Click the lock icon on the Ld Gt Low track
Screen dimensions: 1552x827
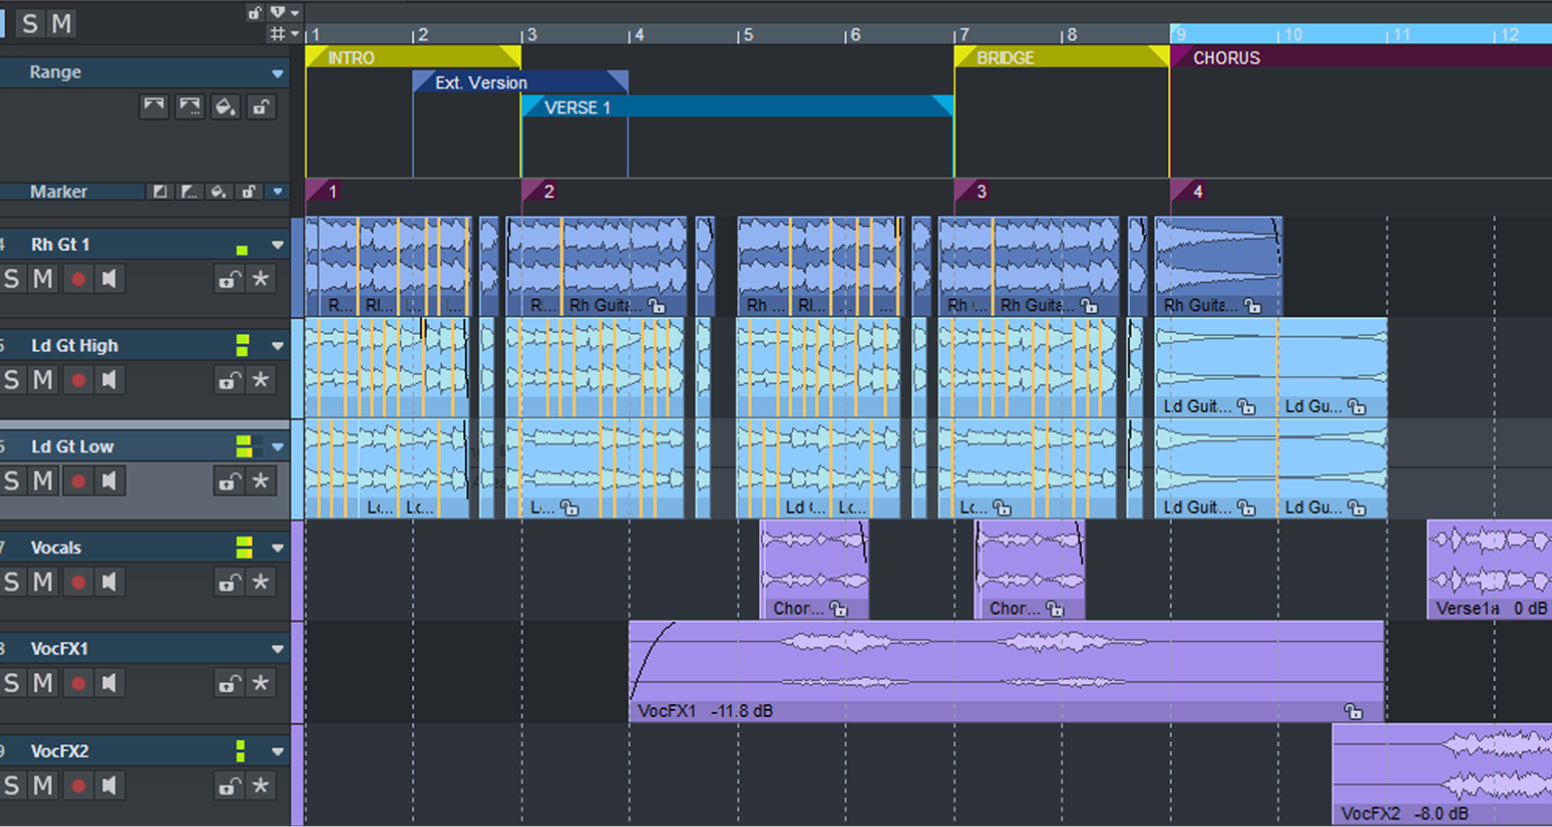tap(229, 481)
